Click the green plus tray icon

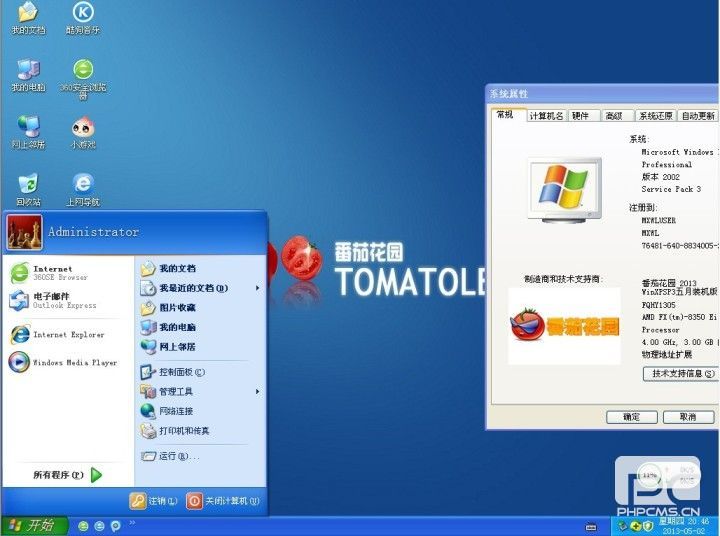pos(635,526)
